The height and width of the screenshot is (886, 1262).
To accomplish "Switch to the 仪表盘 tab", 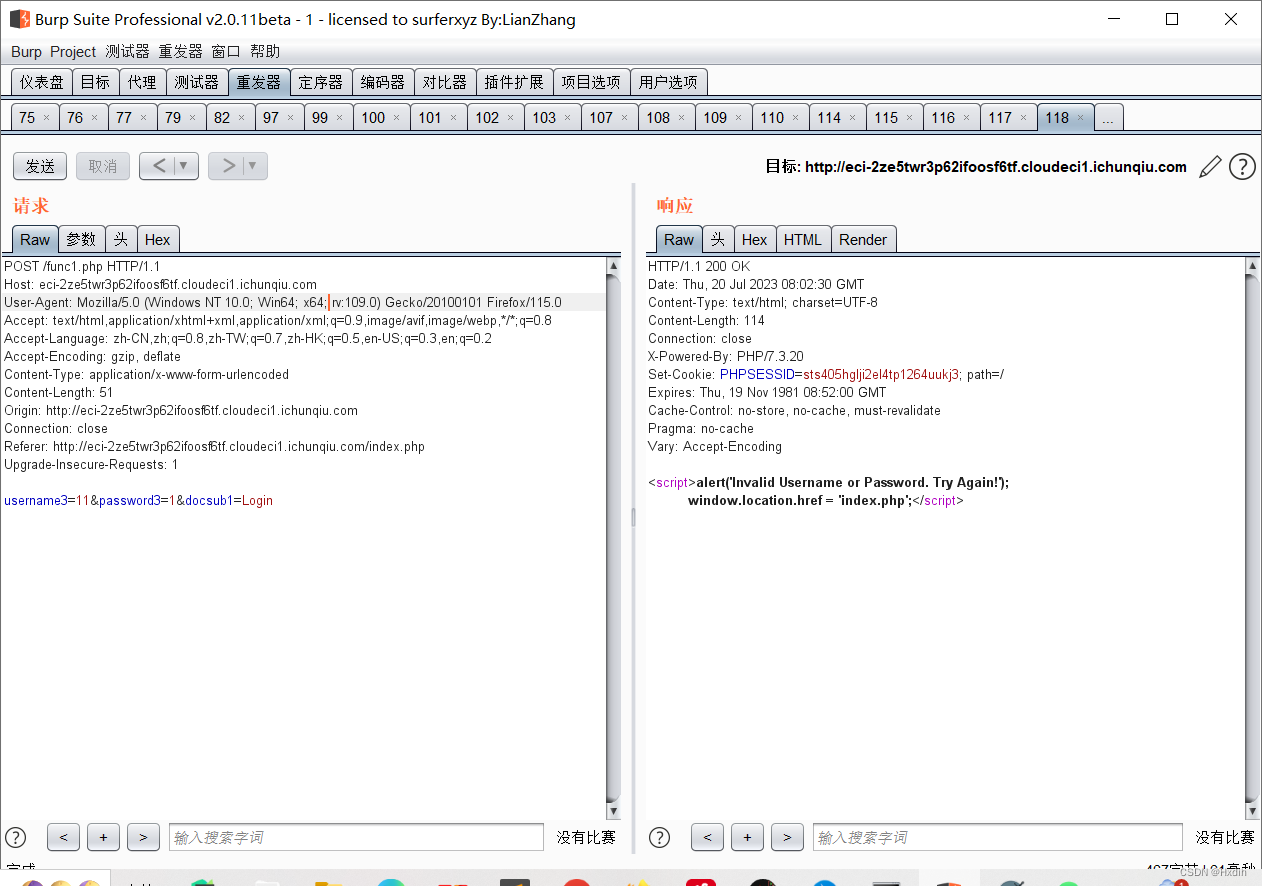I will coord(42,82).
